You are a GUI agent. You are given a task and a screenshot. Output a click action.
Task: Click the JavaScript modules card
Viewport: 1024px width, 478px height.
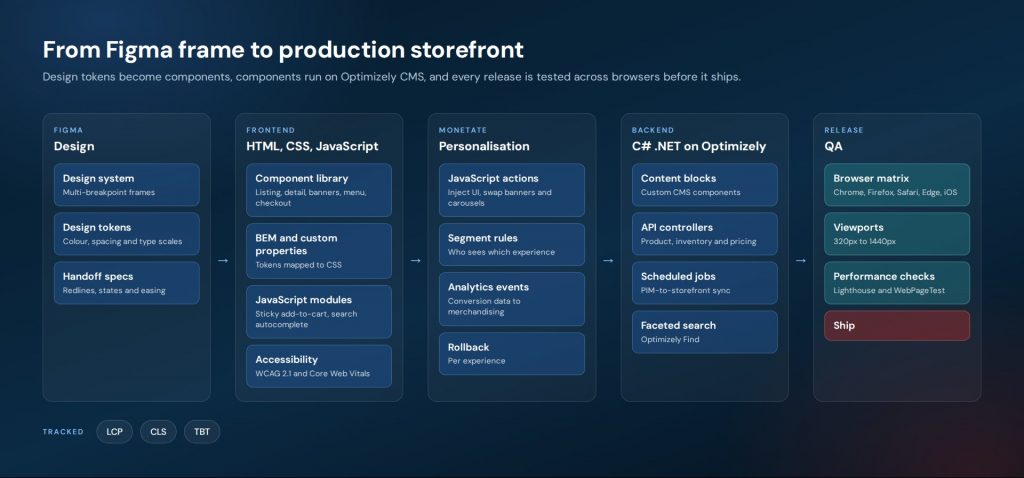(x=319, y=311)
